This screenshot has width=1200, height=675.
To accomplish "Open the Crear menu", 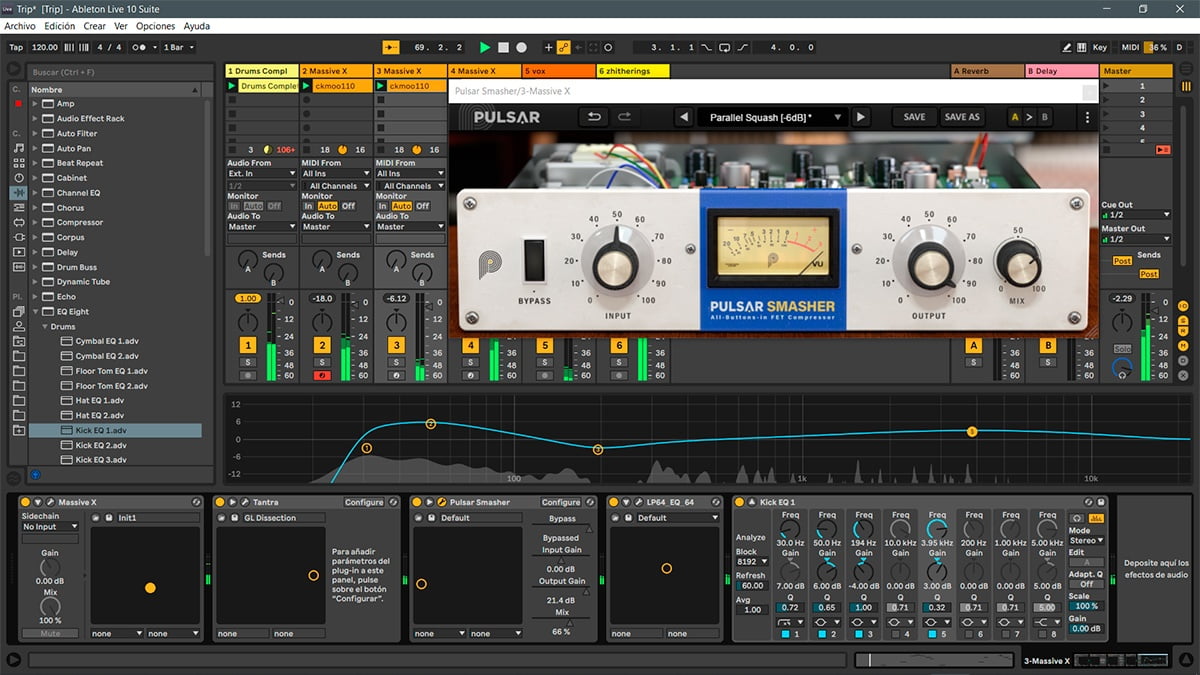I will [94, 26].
